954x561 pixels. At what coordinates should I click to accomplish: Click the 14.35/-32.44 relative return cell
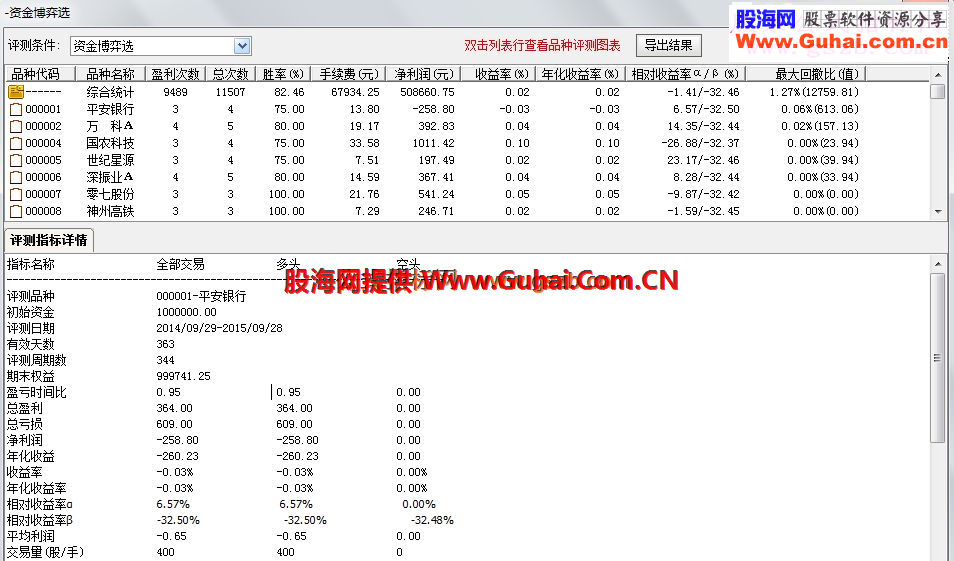coord(703,127)
